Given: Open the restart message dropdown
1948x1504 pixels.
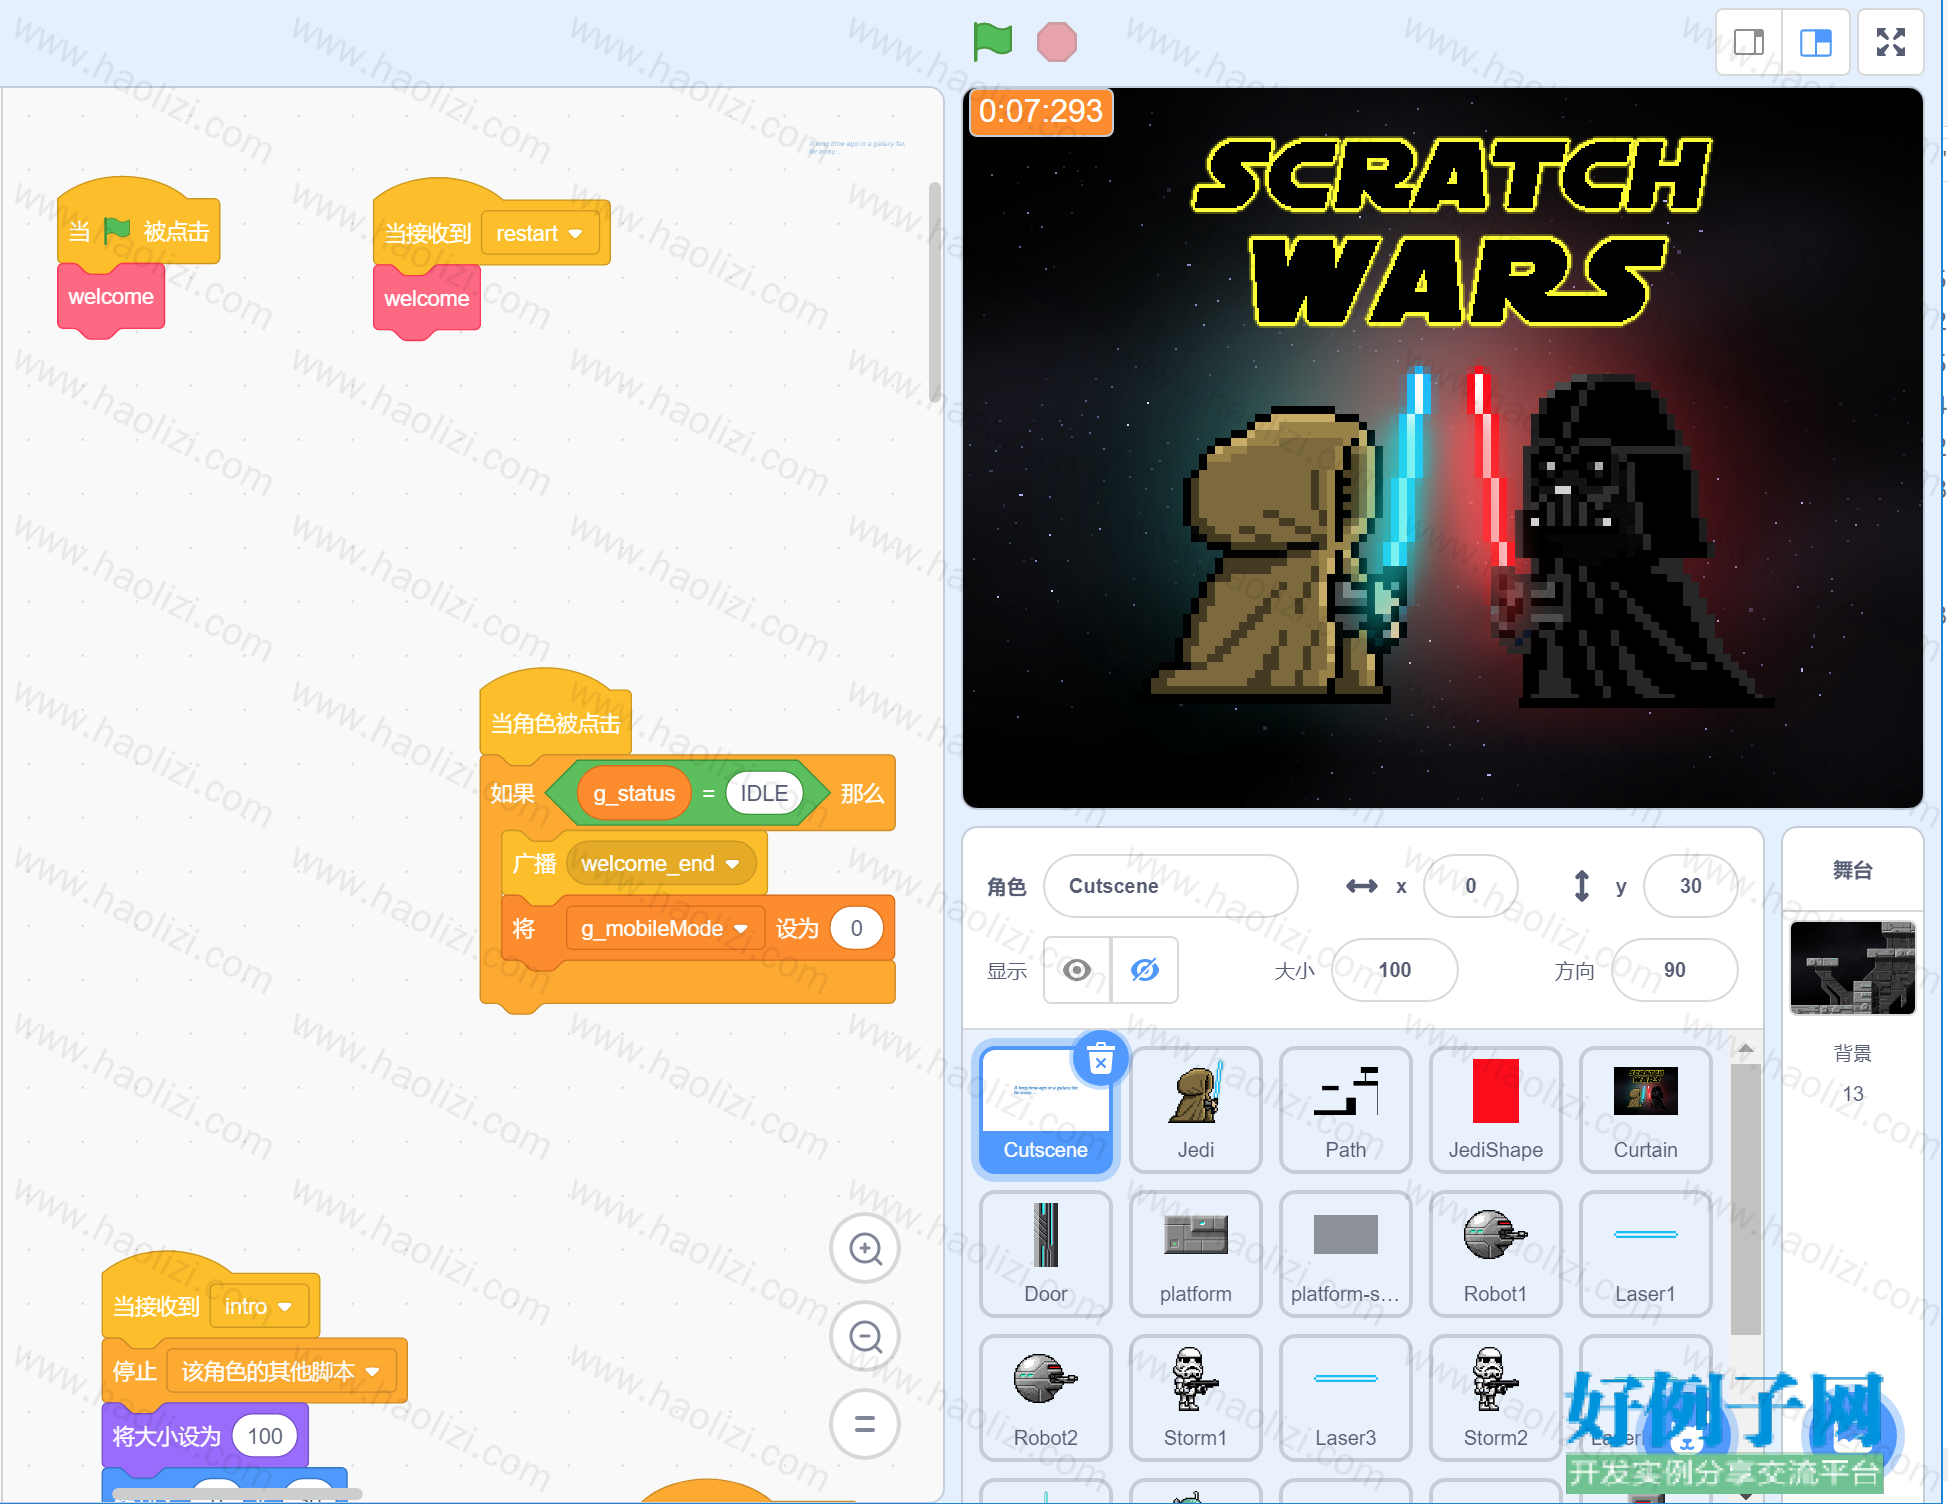Looking at the screenshot, I should click(x=540, y=234).
